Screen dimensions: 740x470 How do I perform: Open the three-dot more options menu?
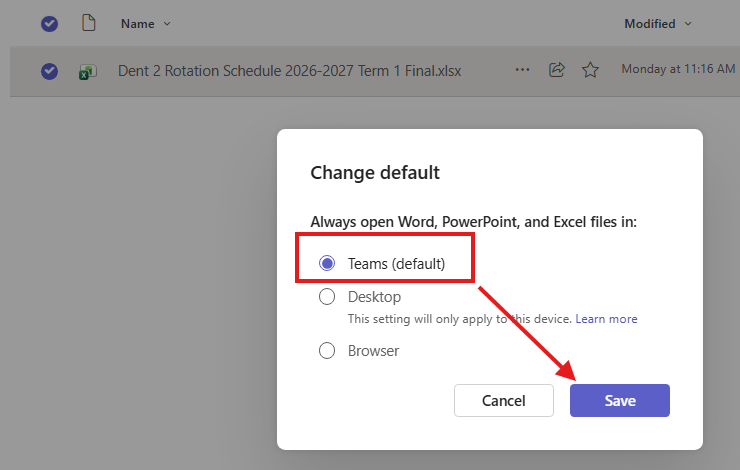pyautogui.click(x=522, y=70)
